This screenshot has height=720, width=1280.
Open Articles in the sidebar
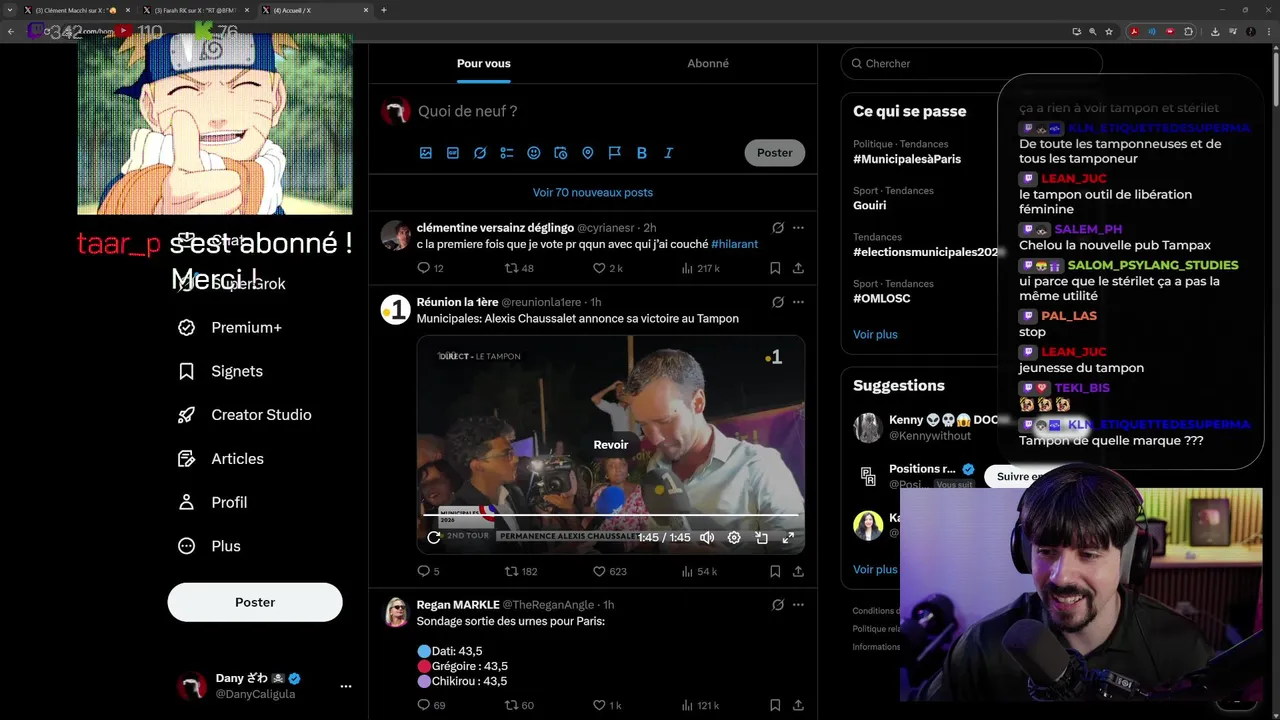221,459
